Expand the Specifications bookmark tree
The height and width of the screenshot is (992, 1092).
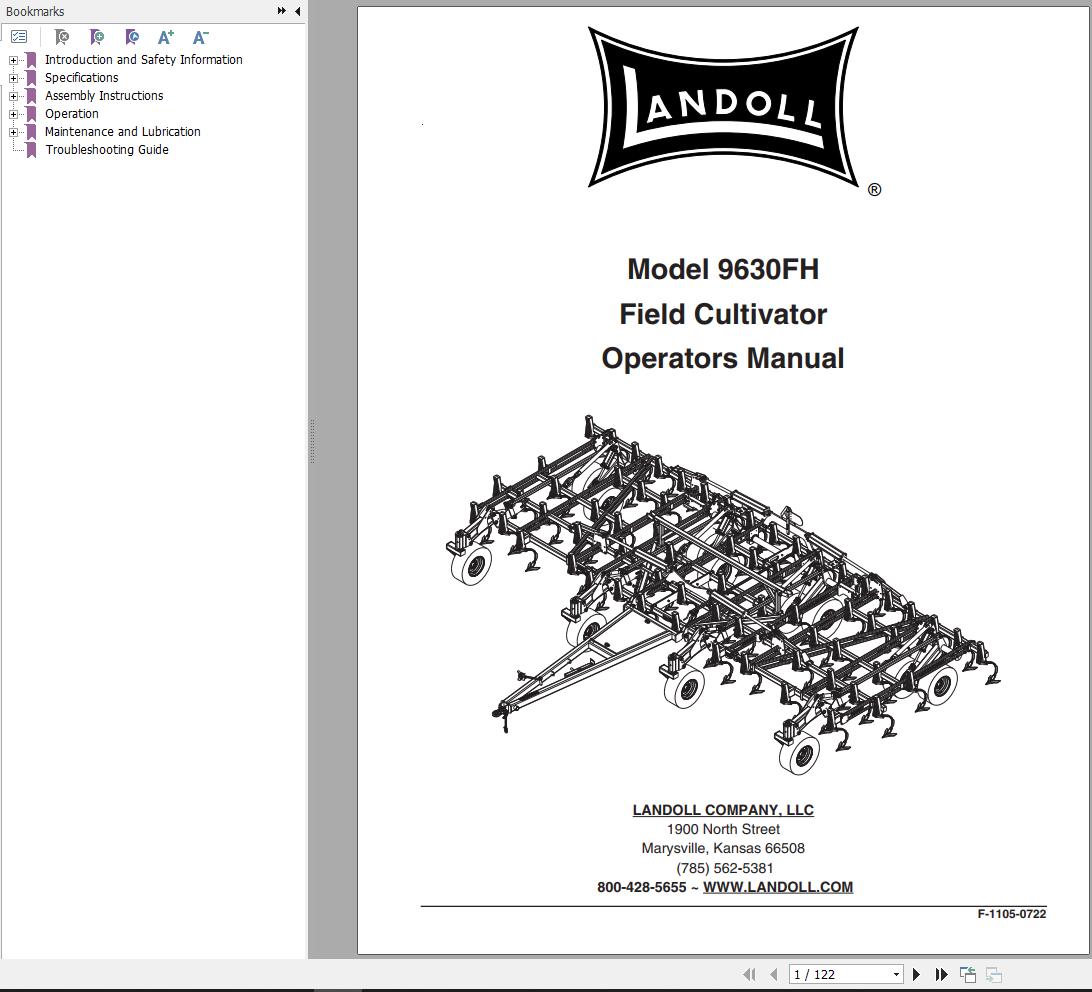tap(11, 77)
